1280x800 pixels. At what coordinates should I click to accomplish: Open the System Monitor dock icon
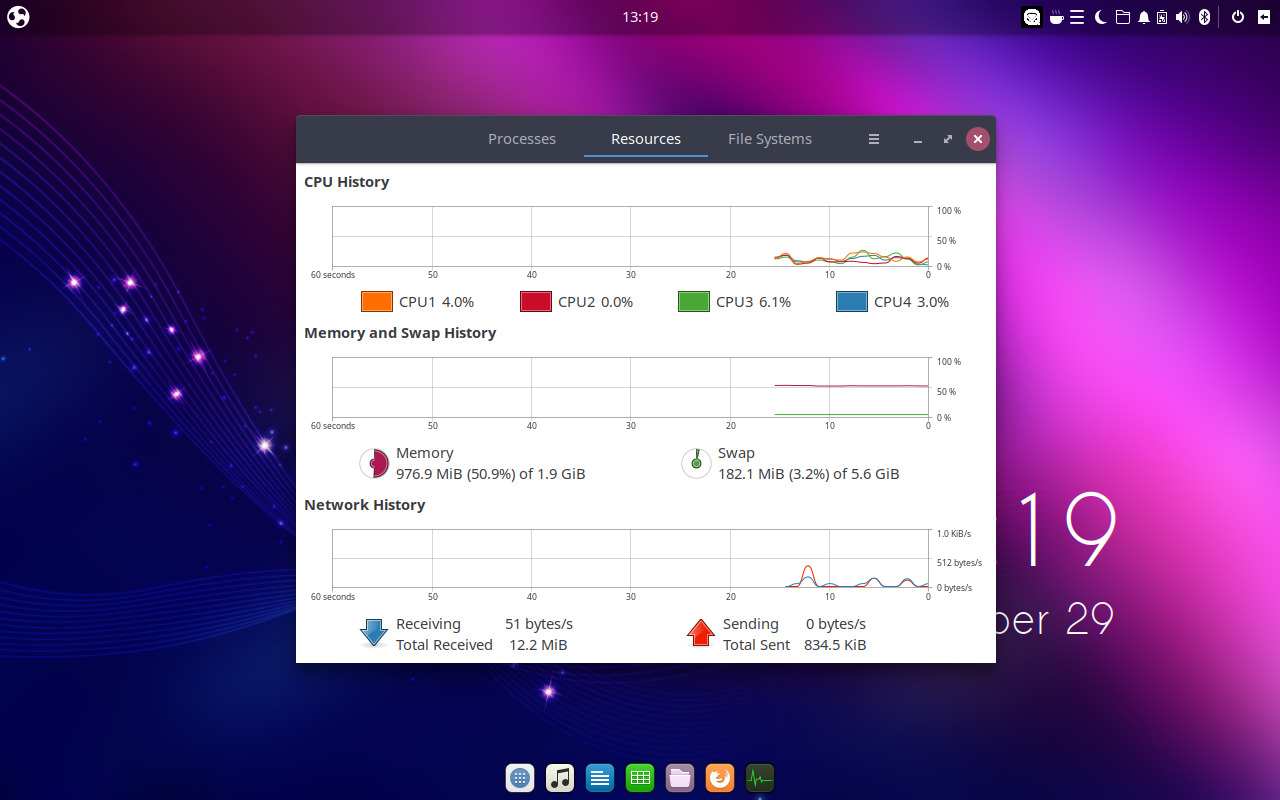pos(760,777)
